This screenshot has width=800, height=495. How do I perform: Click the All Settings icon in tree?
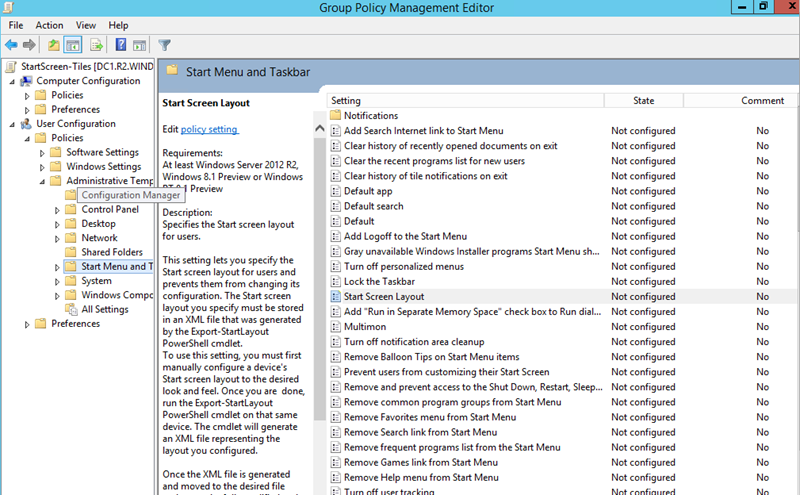coord(71,309)
